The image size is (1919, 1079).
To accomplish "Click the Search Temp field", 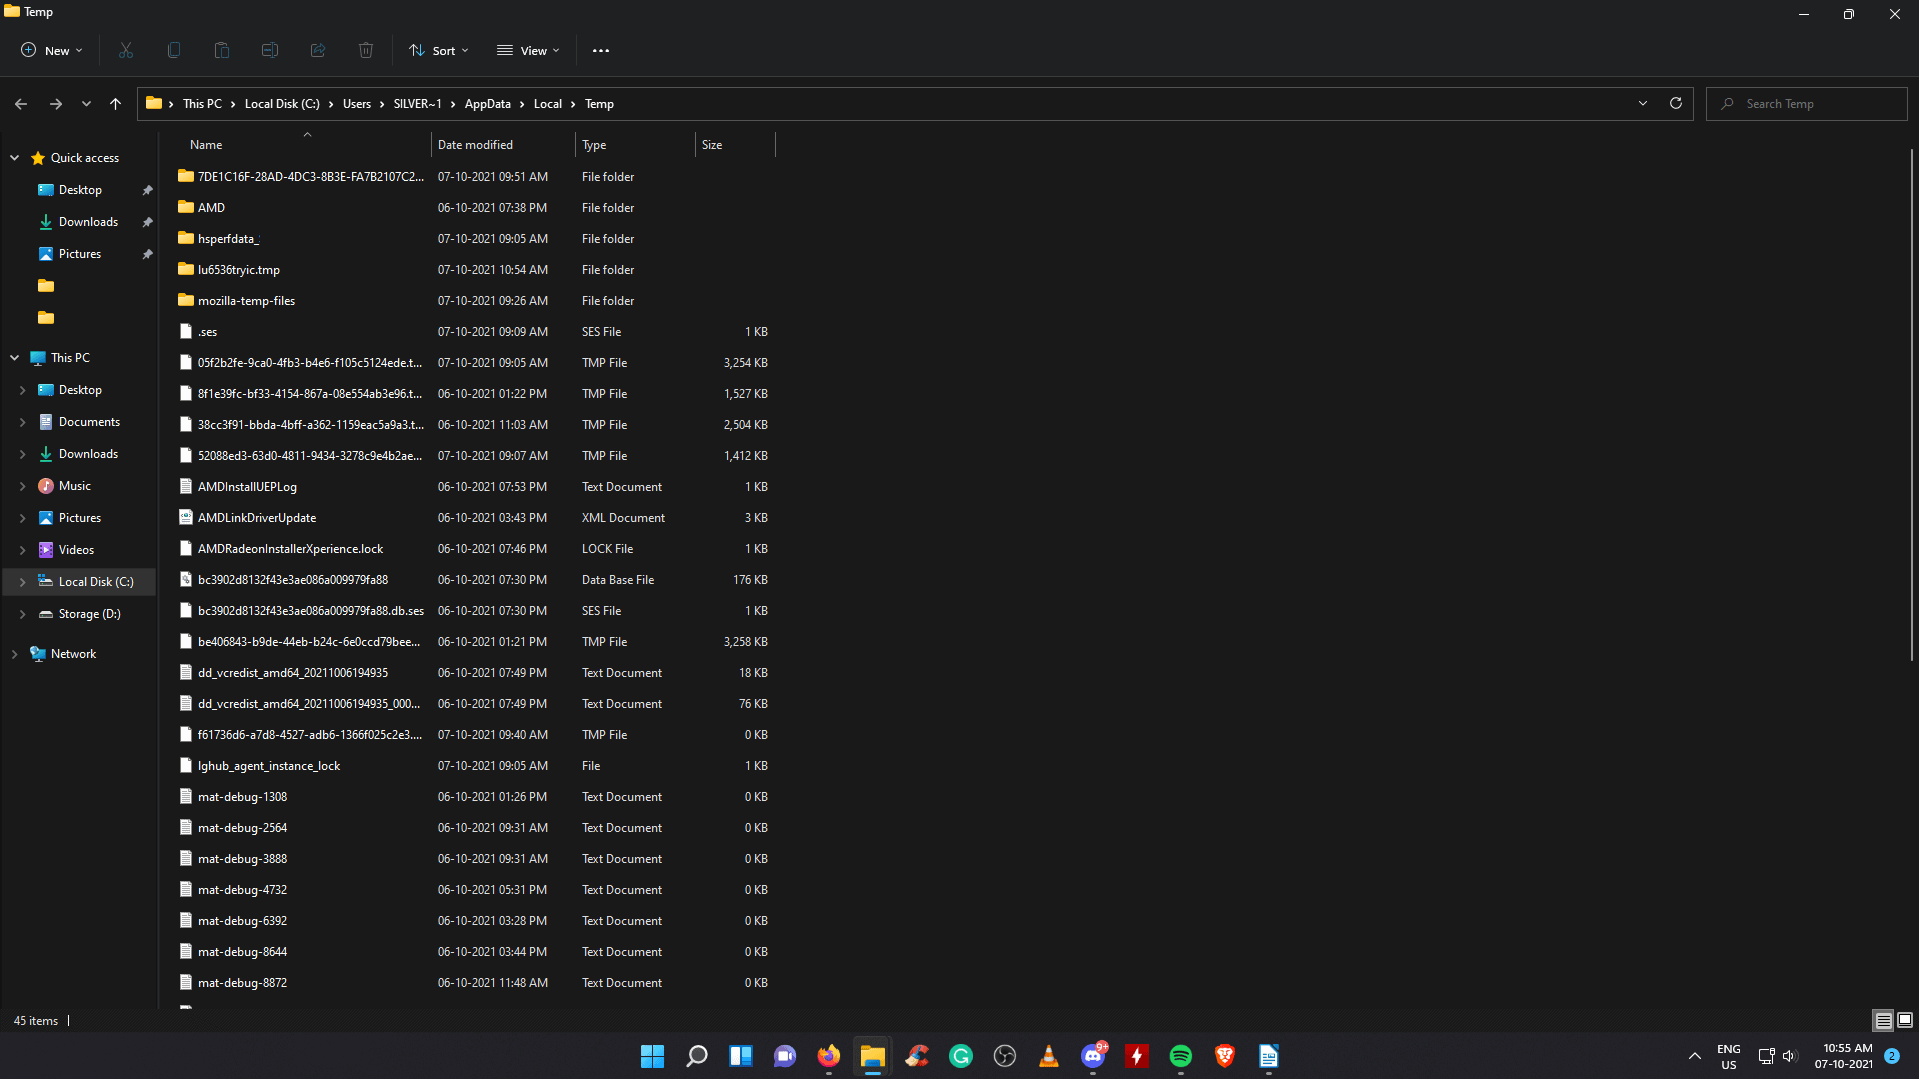I will (1807, 104).
